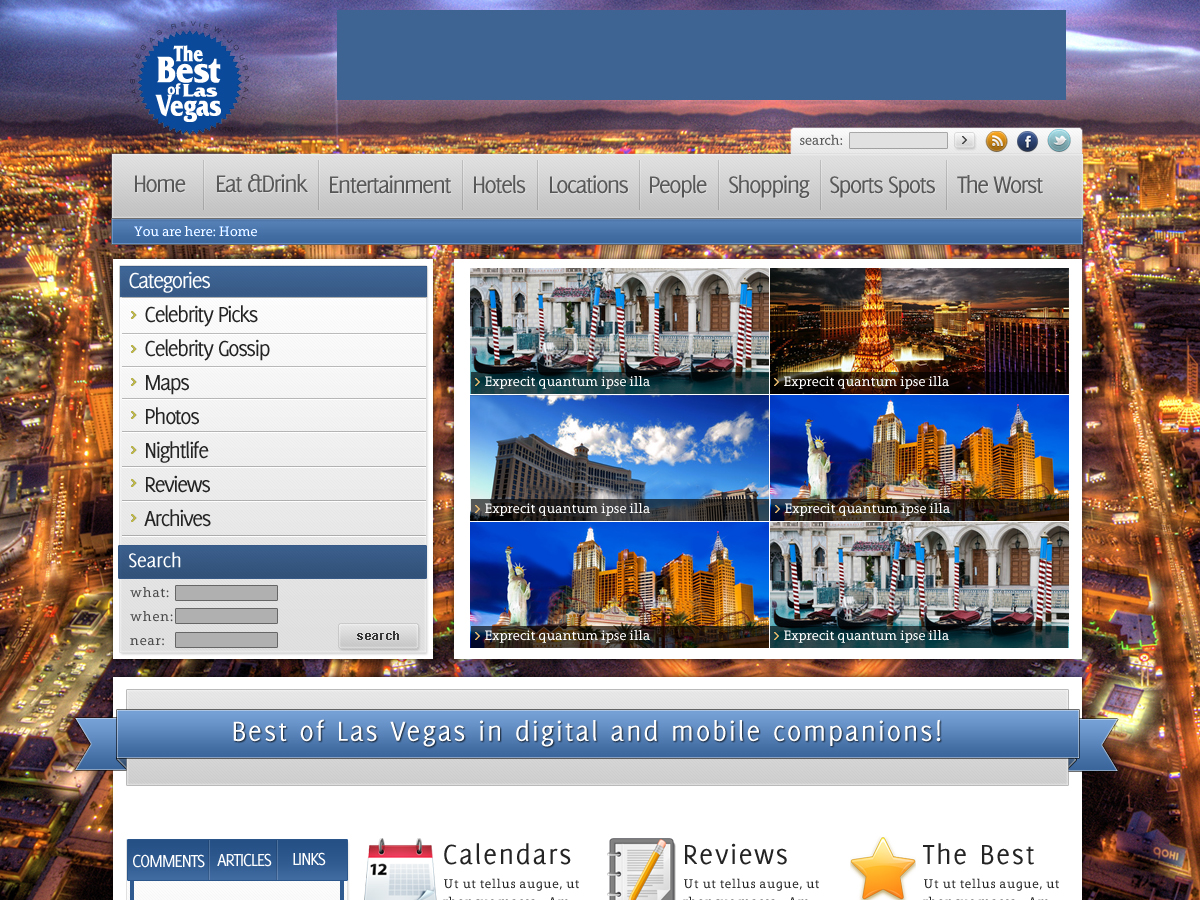Visit the Facebook page icon
This screenshot has width=1200, height=900.
pyautogui.click(x=1027, y=141)
